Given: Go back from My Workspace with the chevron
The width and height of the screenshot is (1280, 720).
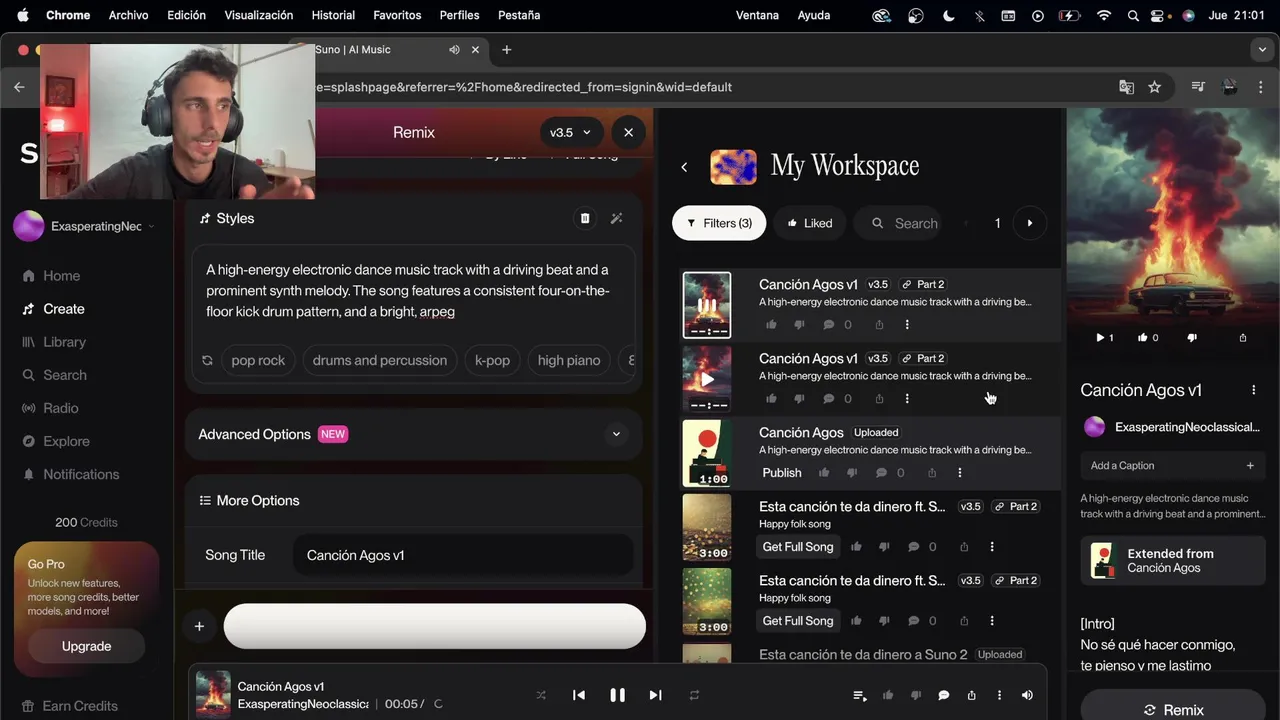Looking at the screenshot, I should pos(684,167).
